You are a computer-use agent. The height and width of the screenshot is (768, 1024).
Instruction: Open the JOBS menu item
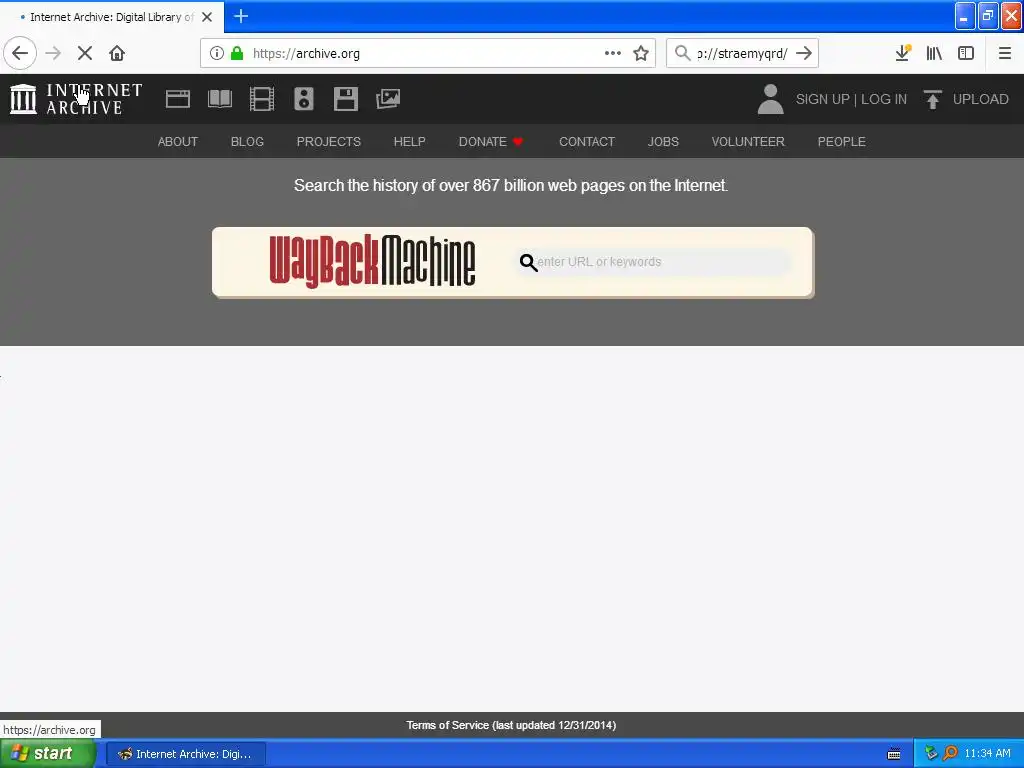coord(663,142)
